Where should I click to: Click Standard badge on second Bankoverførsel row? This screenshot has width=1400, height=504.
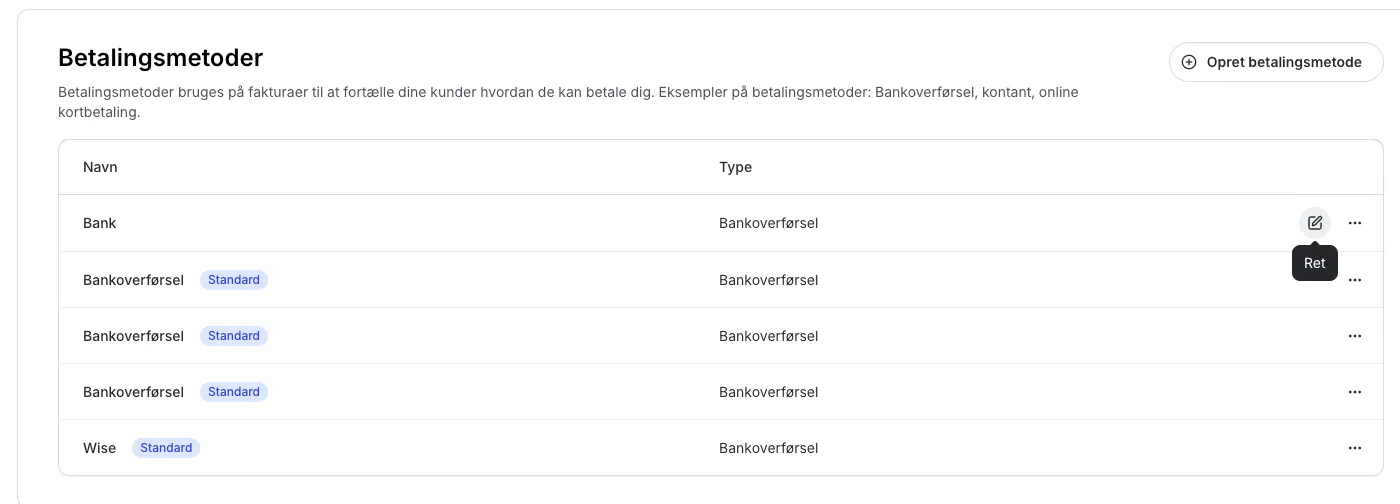(234, 336)
